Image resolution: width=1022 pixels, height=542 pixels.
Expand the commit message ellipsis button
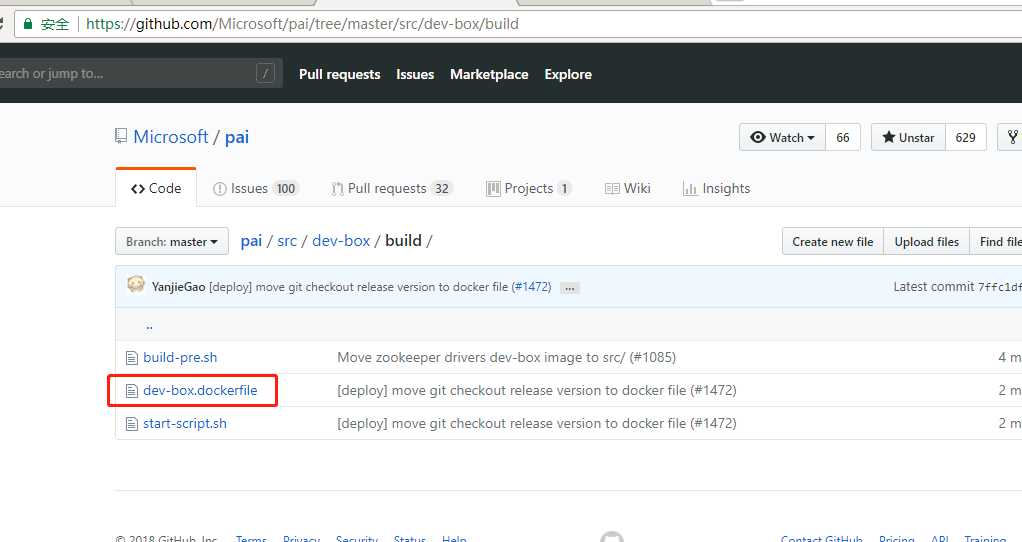[x=570, y=288]
